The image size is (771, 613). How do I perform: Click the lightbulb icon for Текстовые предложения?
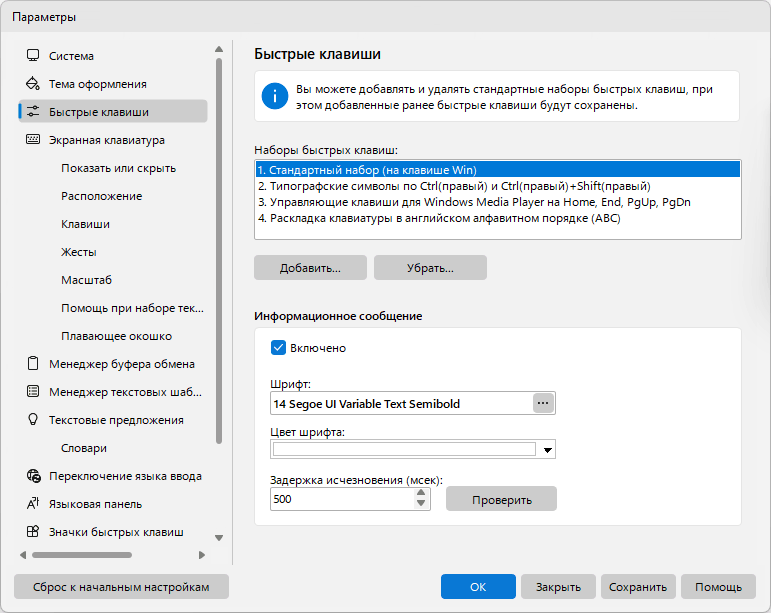(33, 419)
